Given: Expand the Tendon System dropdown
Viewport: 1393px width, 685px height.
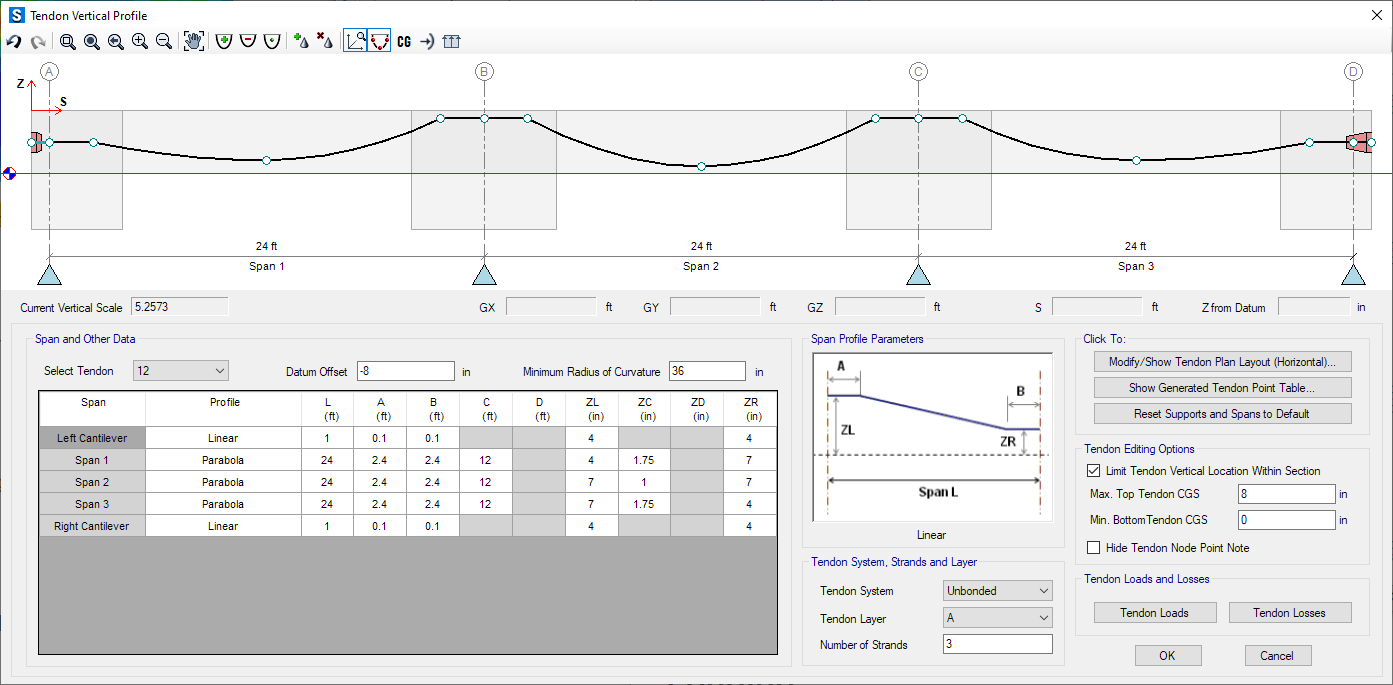Looking at the screenshot, I should pyautogui.click(x=997, y=591).
